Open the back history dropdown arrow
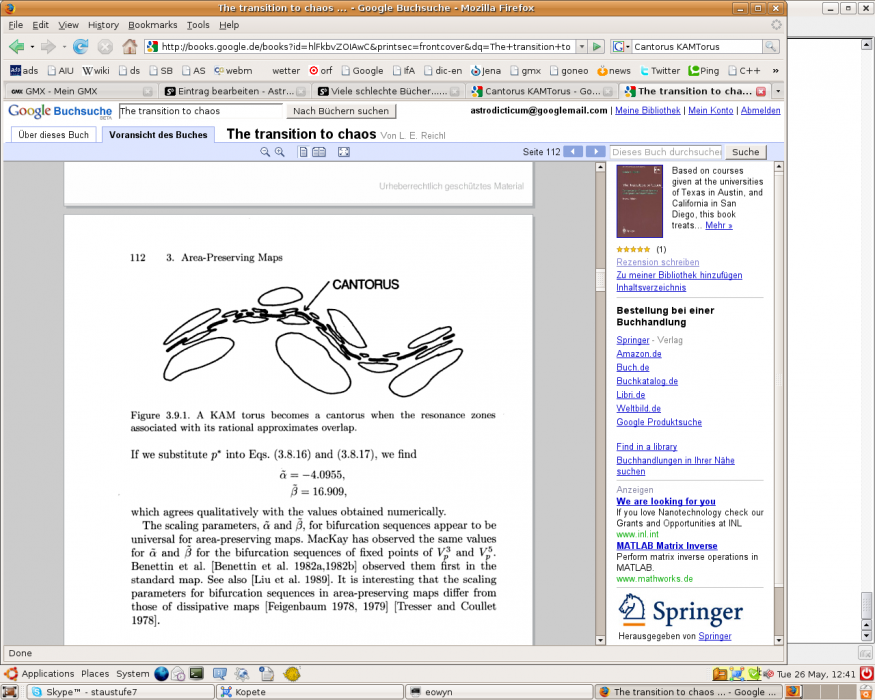This screenshot has width=875, height=700. click(x=32, y=47)
